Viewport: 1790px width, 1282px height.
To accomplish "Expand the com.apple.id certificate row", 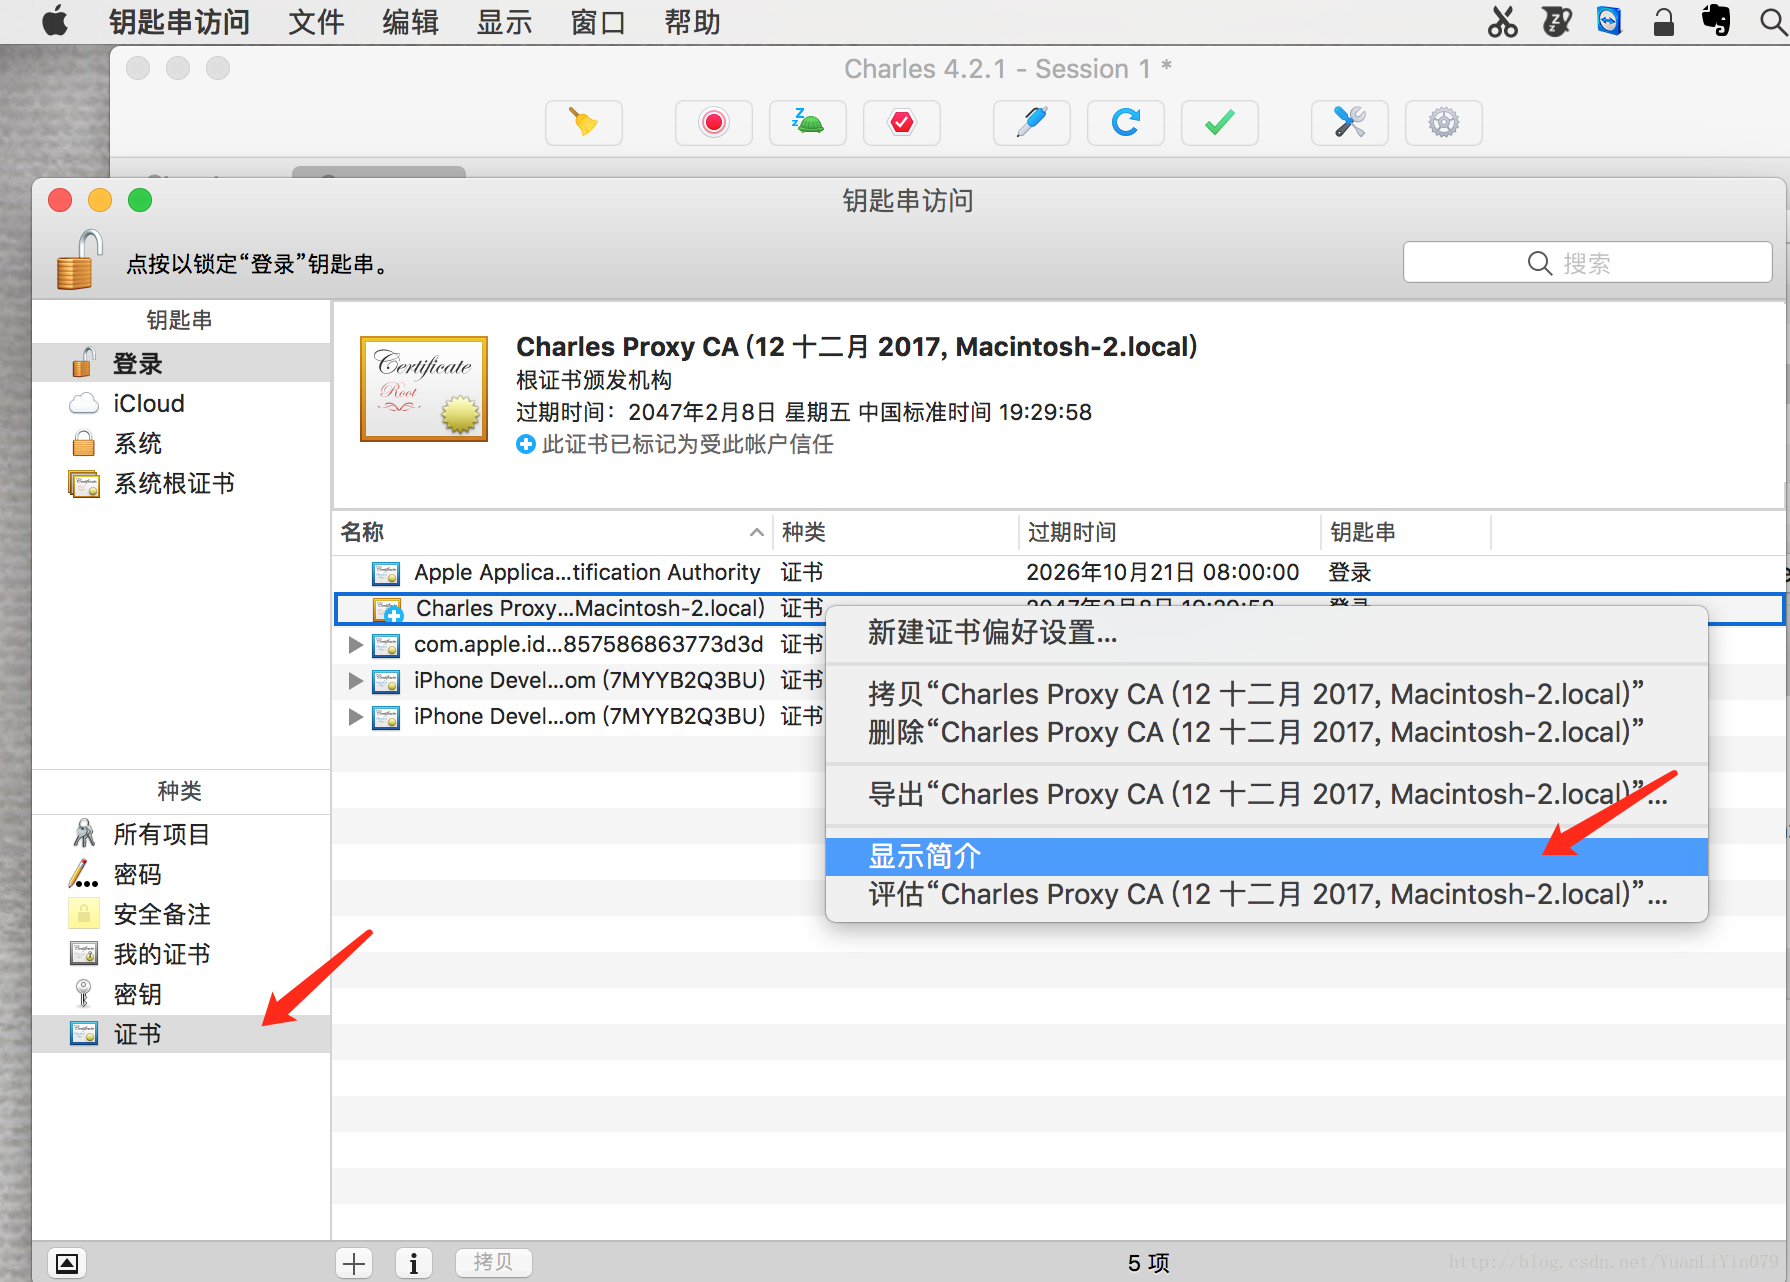I will pos(355,645).
